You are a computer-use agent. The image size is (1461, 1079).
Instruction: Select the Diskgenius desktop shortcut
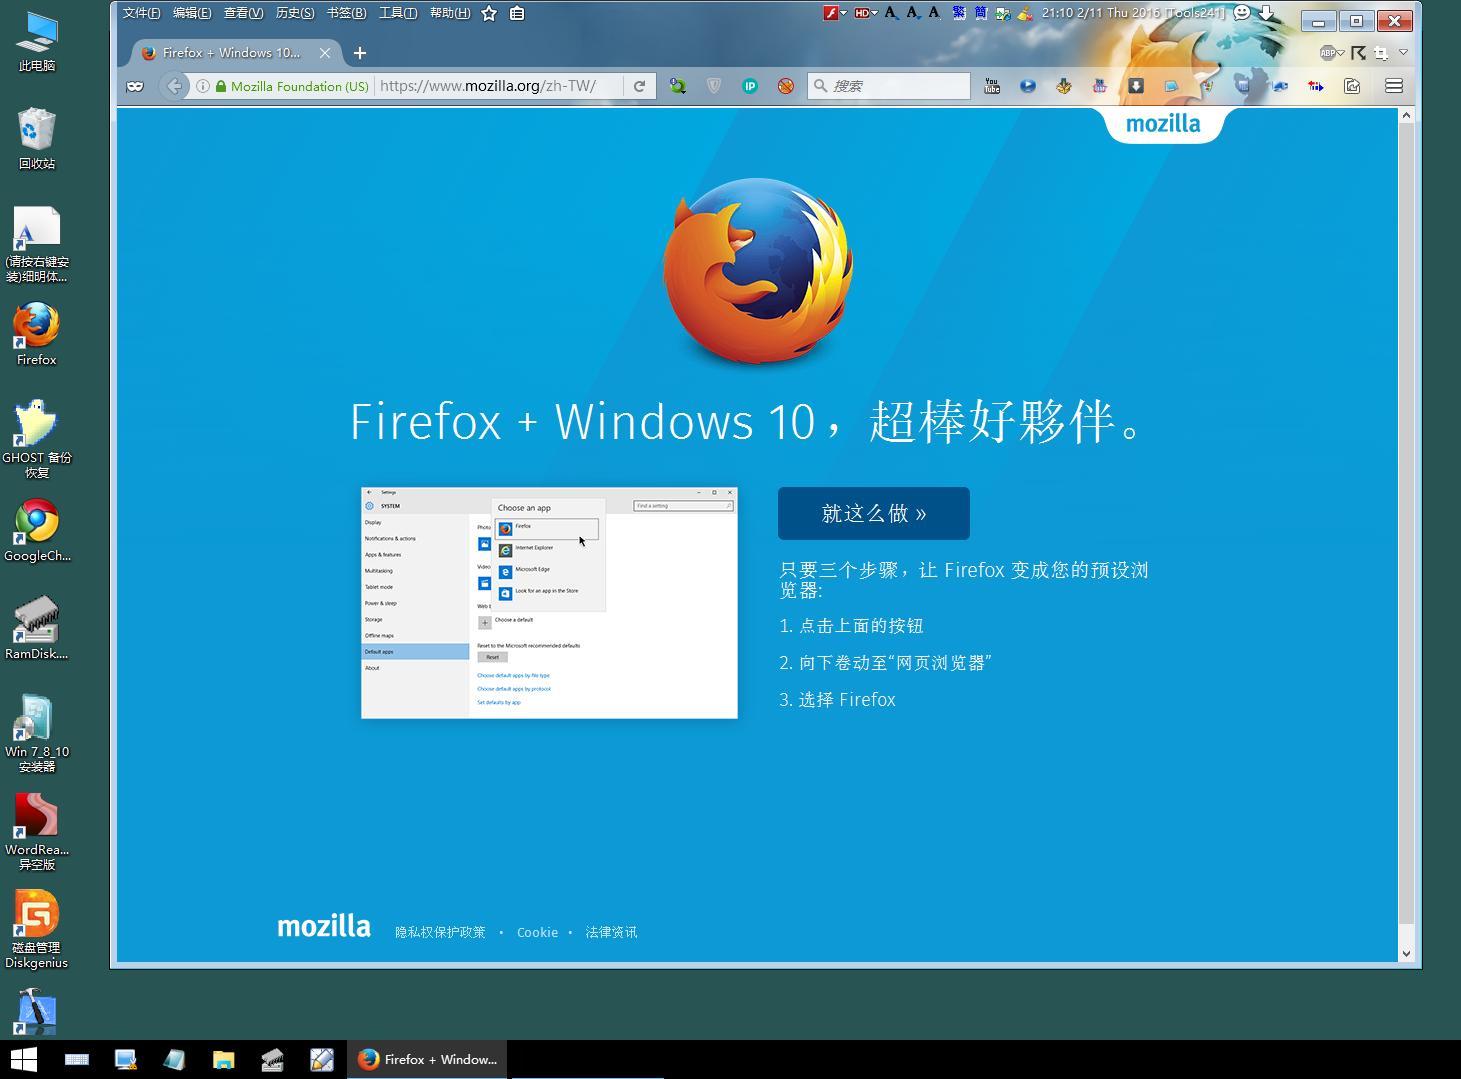point(37,929)
